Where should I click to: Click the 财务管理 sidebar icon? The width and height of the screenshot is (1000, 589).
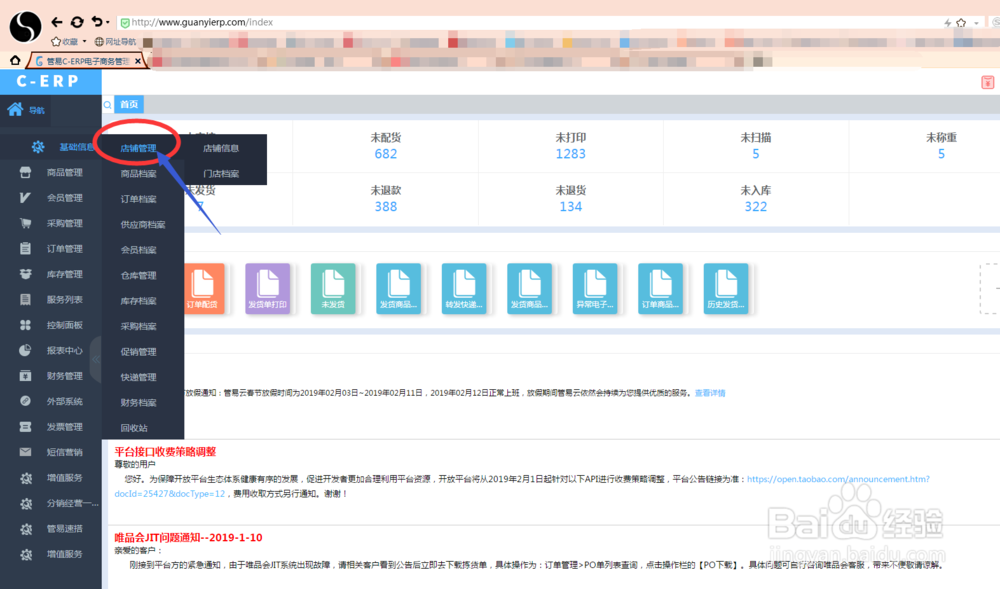click(26, 375)
